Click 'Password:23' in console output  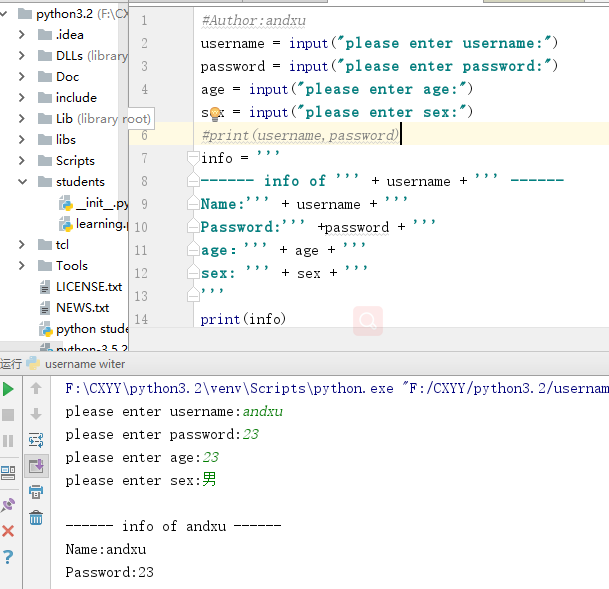tap(110, 572)
